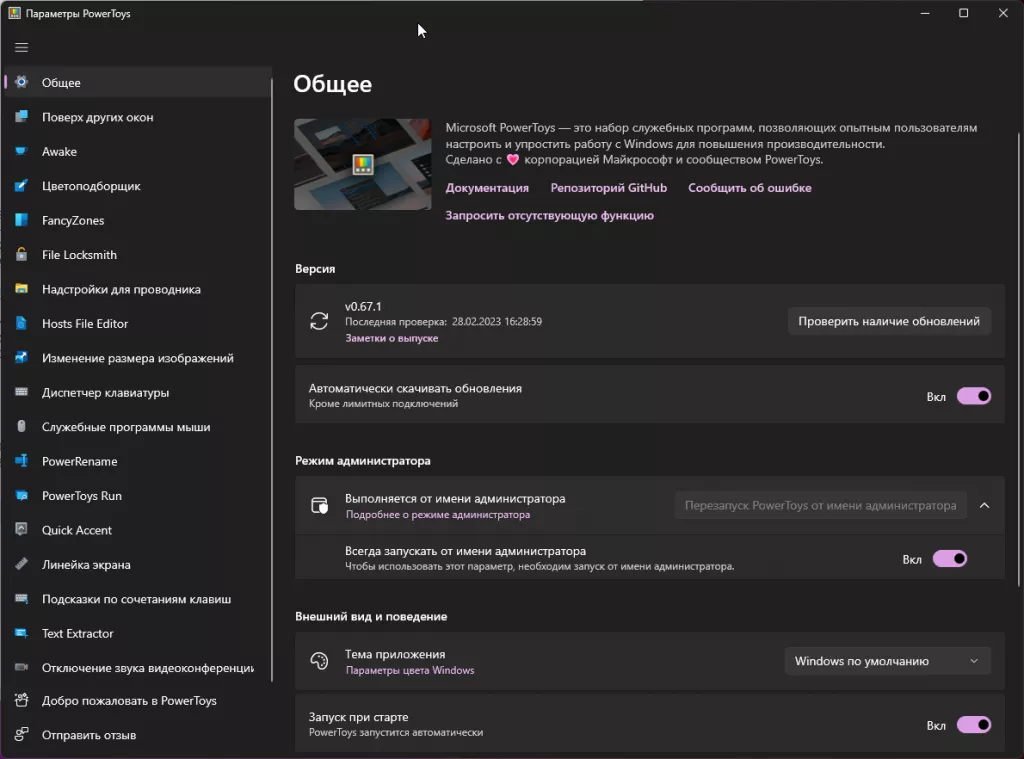Disable always run as administrator switch
The width and height of the screenshot is (1024, 759).
click(950, 559)
